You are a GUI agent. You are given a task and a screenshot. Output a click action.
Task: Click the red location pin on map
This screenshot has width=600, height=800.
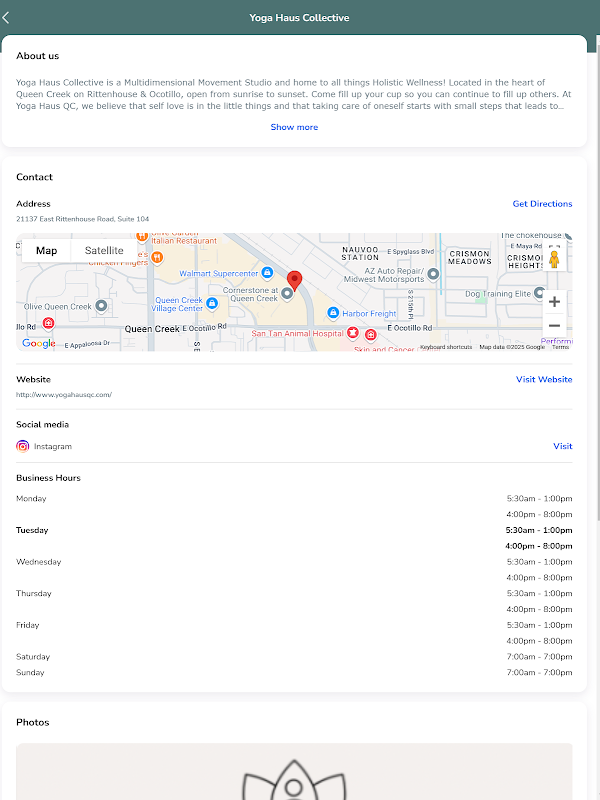coord(294,280)
